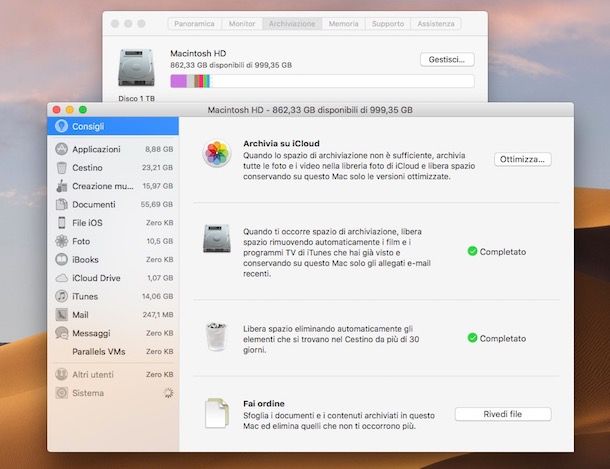Click the iCloud Drive cloud icon
This screenshot has height=469, width=610.
point(61,278)
